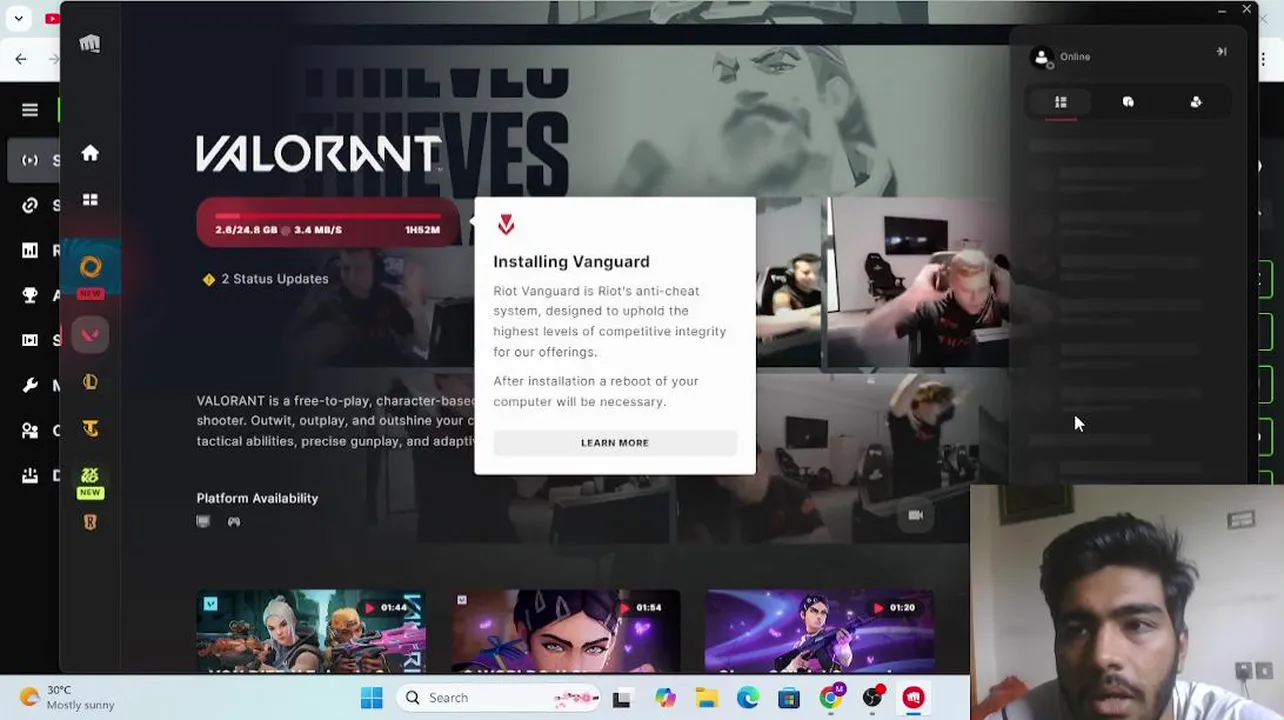Open the profile avatar showing Online
The width and height of the screenshot is (1284, 720).
point(1042,58)
